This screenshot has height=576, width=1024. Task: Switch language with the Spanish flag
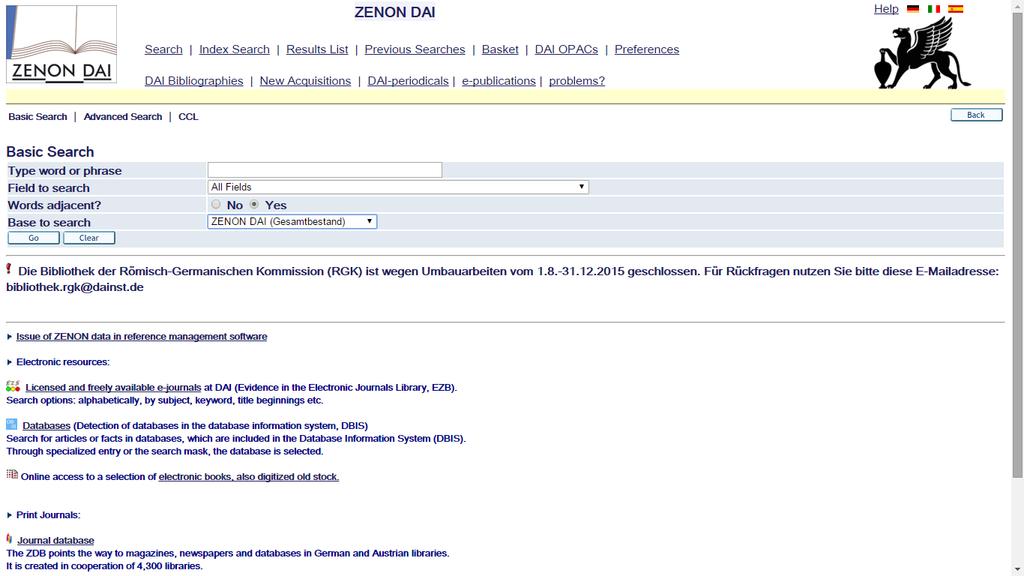(955, 9)
